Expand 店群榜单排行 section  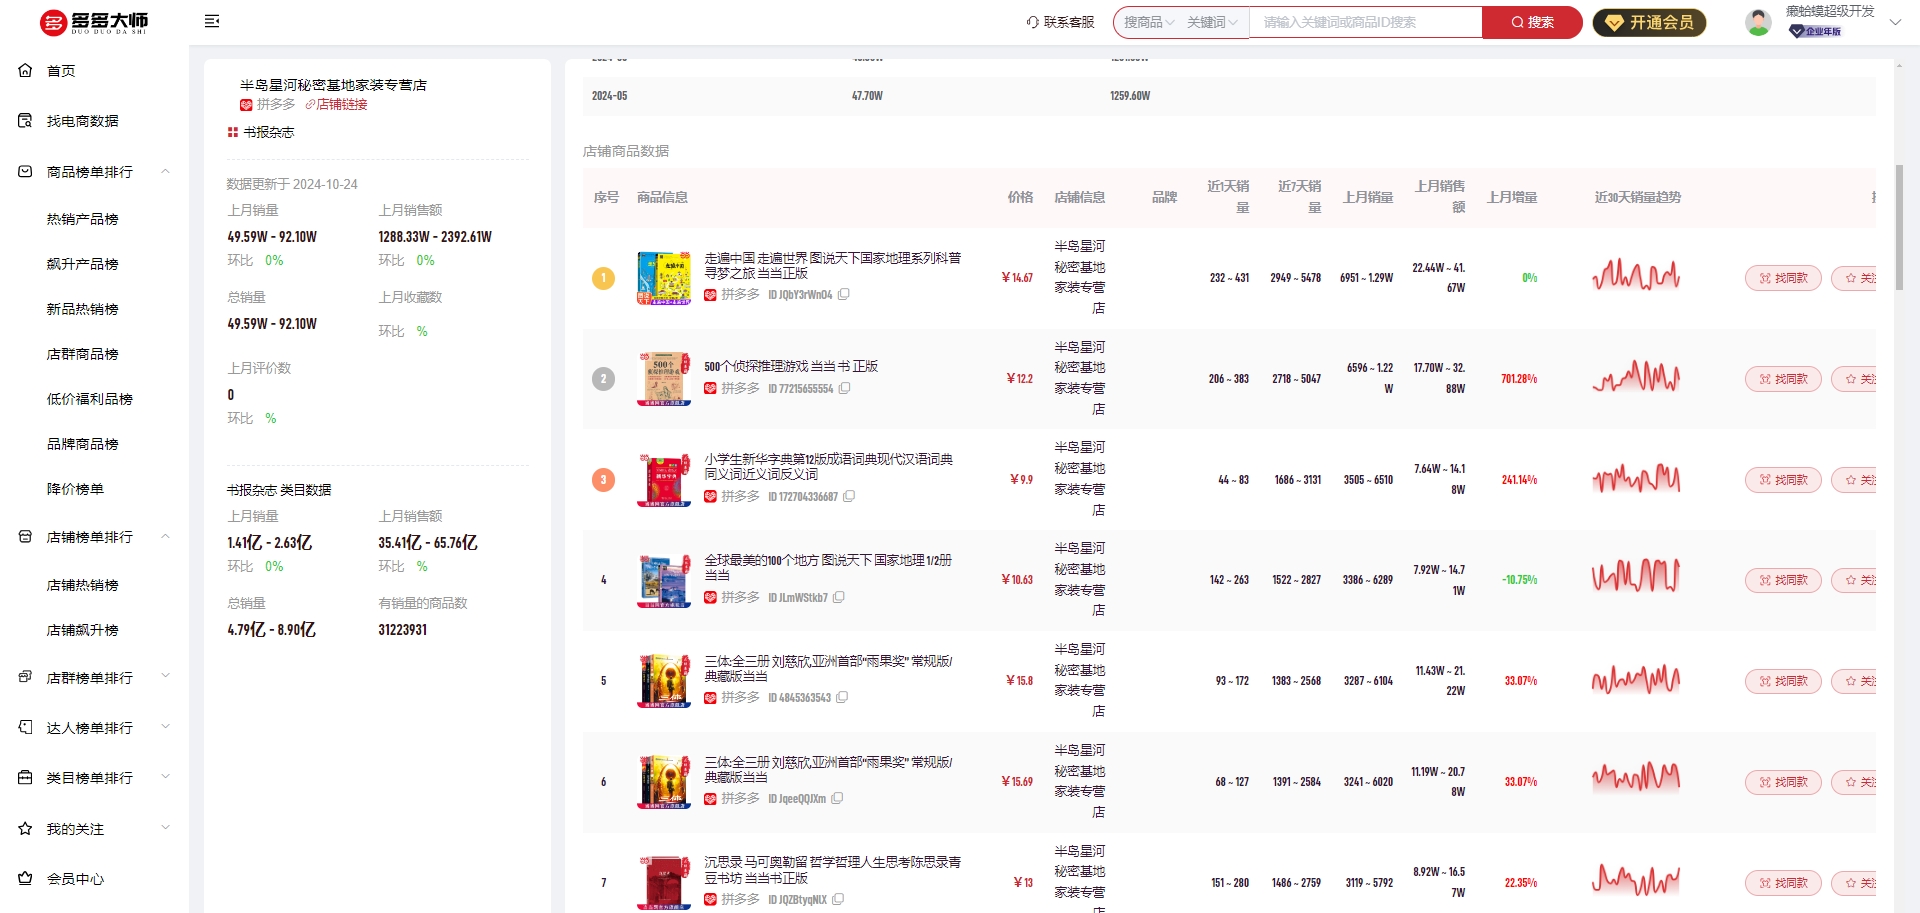click(165, 677)
